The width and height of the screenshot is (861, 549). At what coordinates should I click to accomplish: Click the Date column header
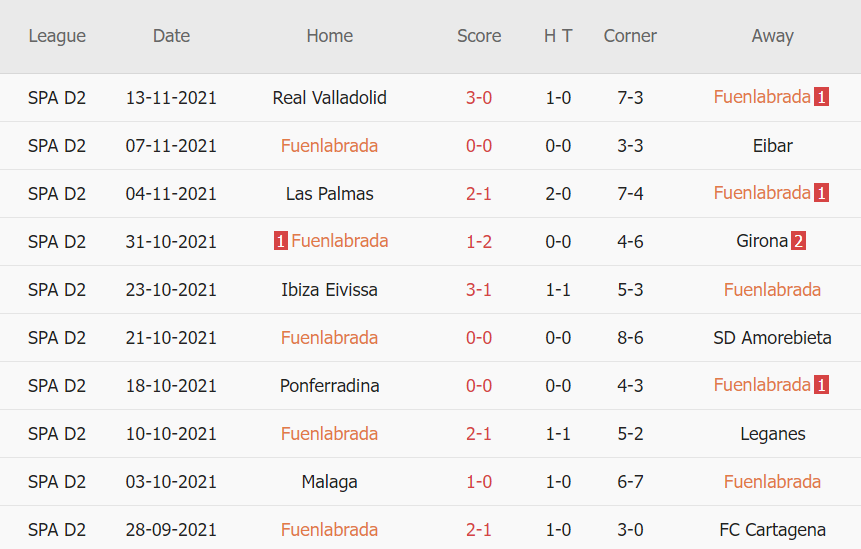coord(171,36)
